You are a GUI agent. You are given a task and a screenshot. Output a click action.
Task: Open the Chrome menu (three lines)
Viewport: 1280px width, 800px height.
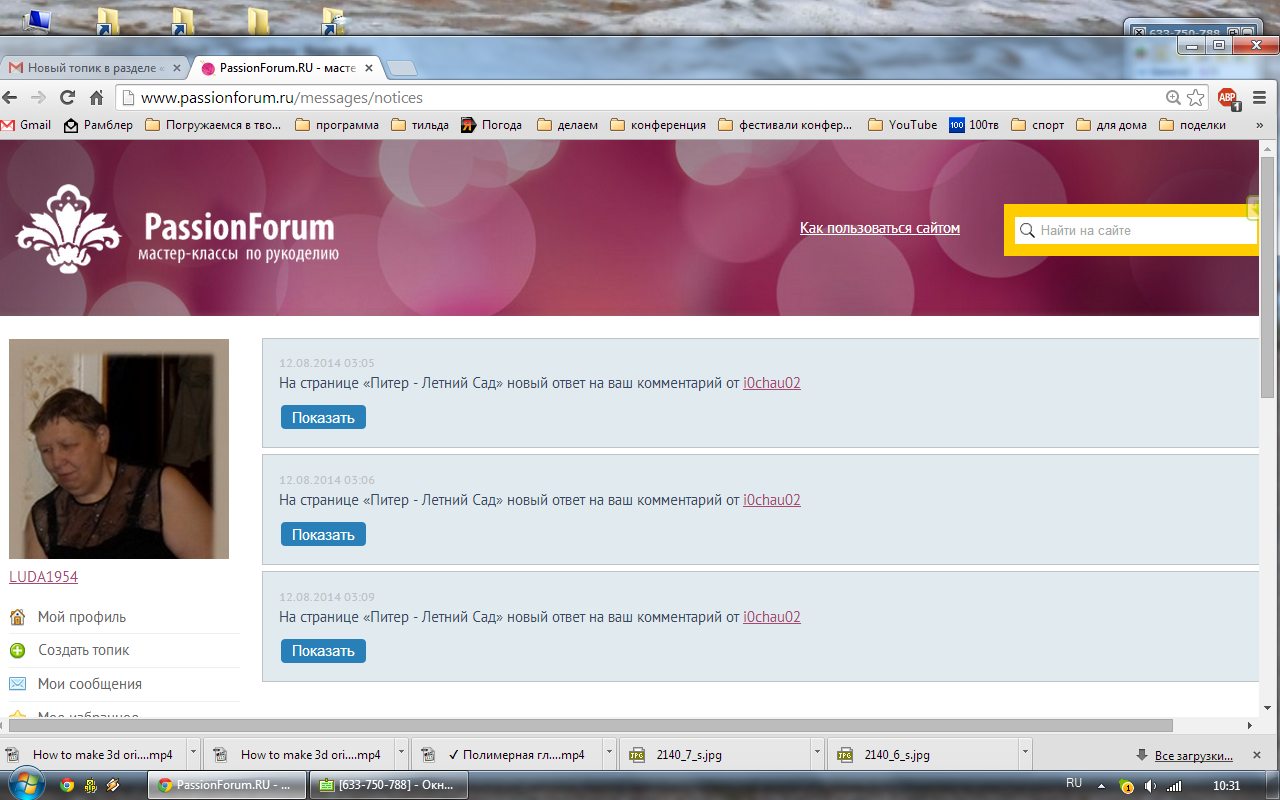(1260, 98)
